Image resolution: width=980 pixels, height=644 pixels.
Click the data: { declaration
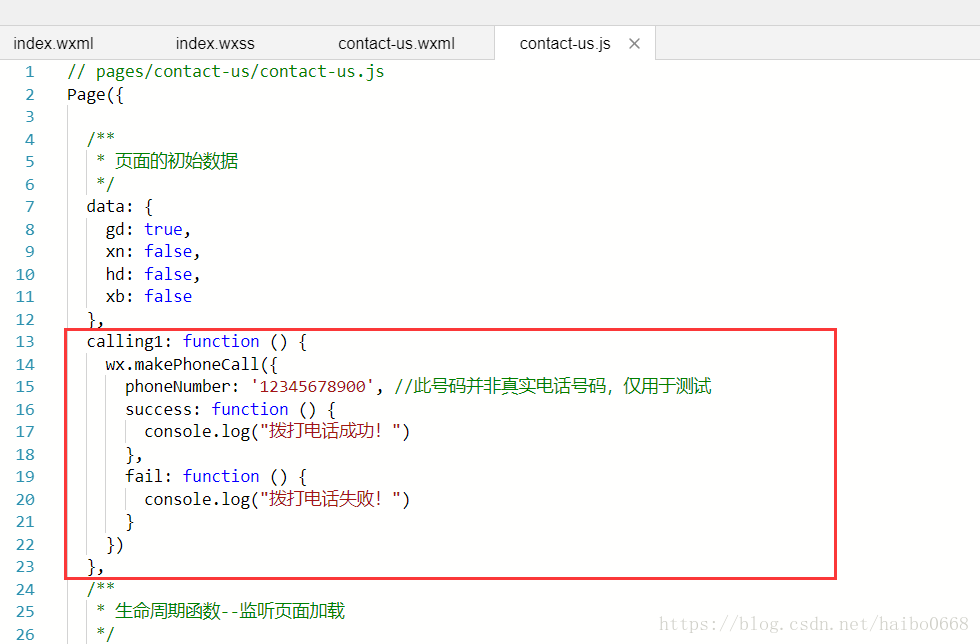(119, 207)
